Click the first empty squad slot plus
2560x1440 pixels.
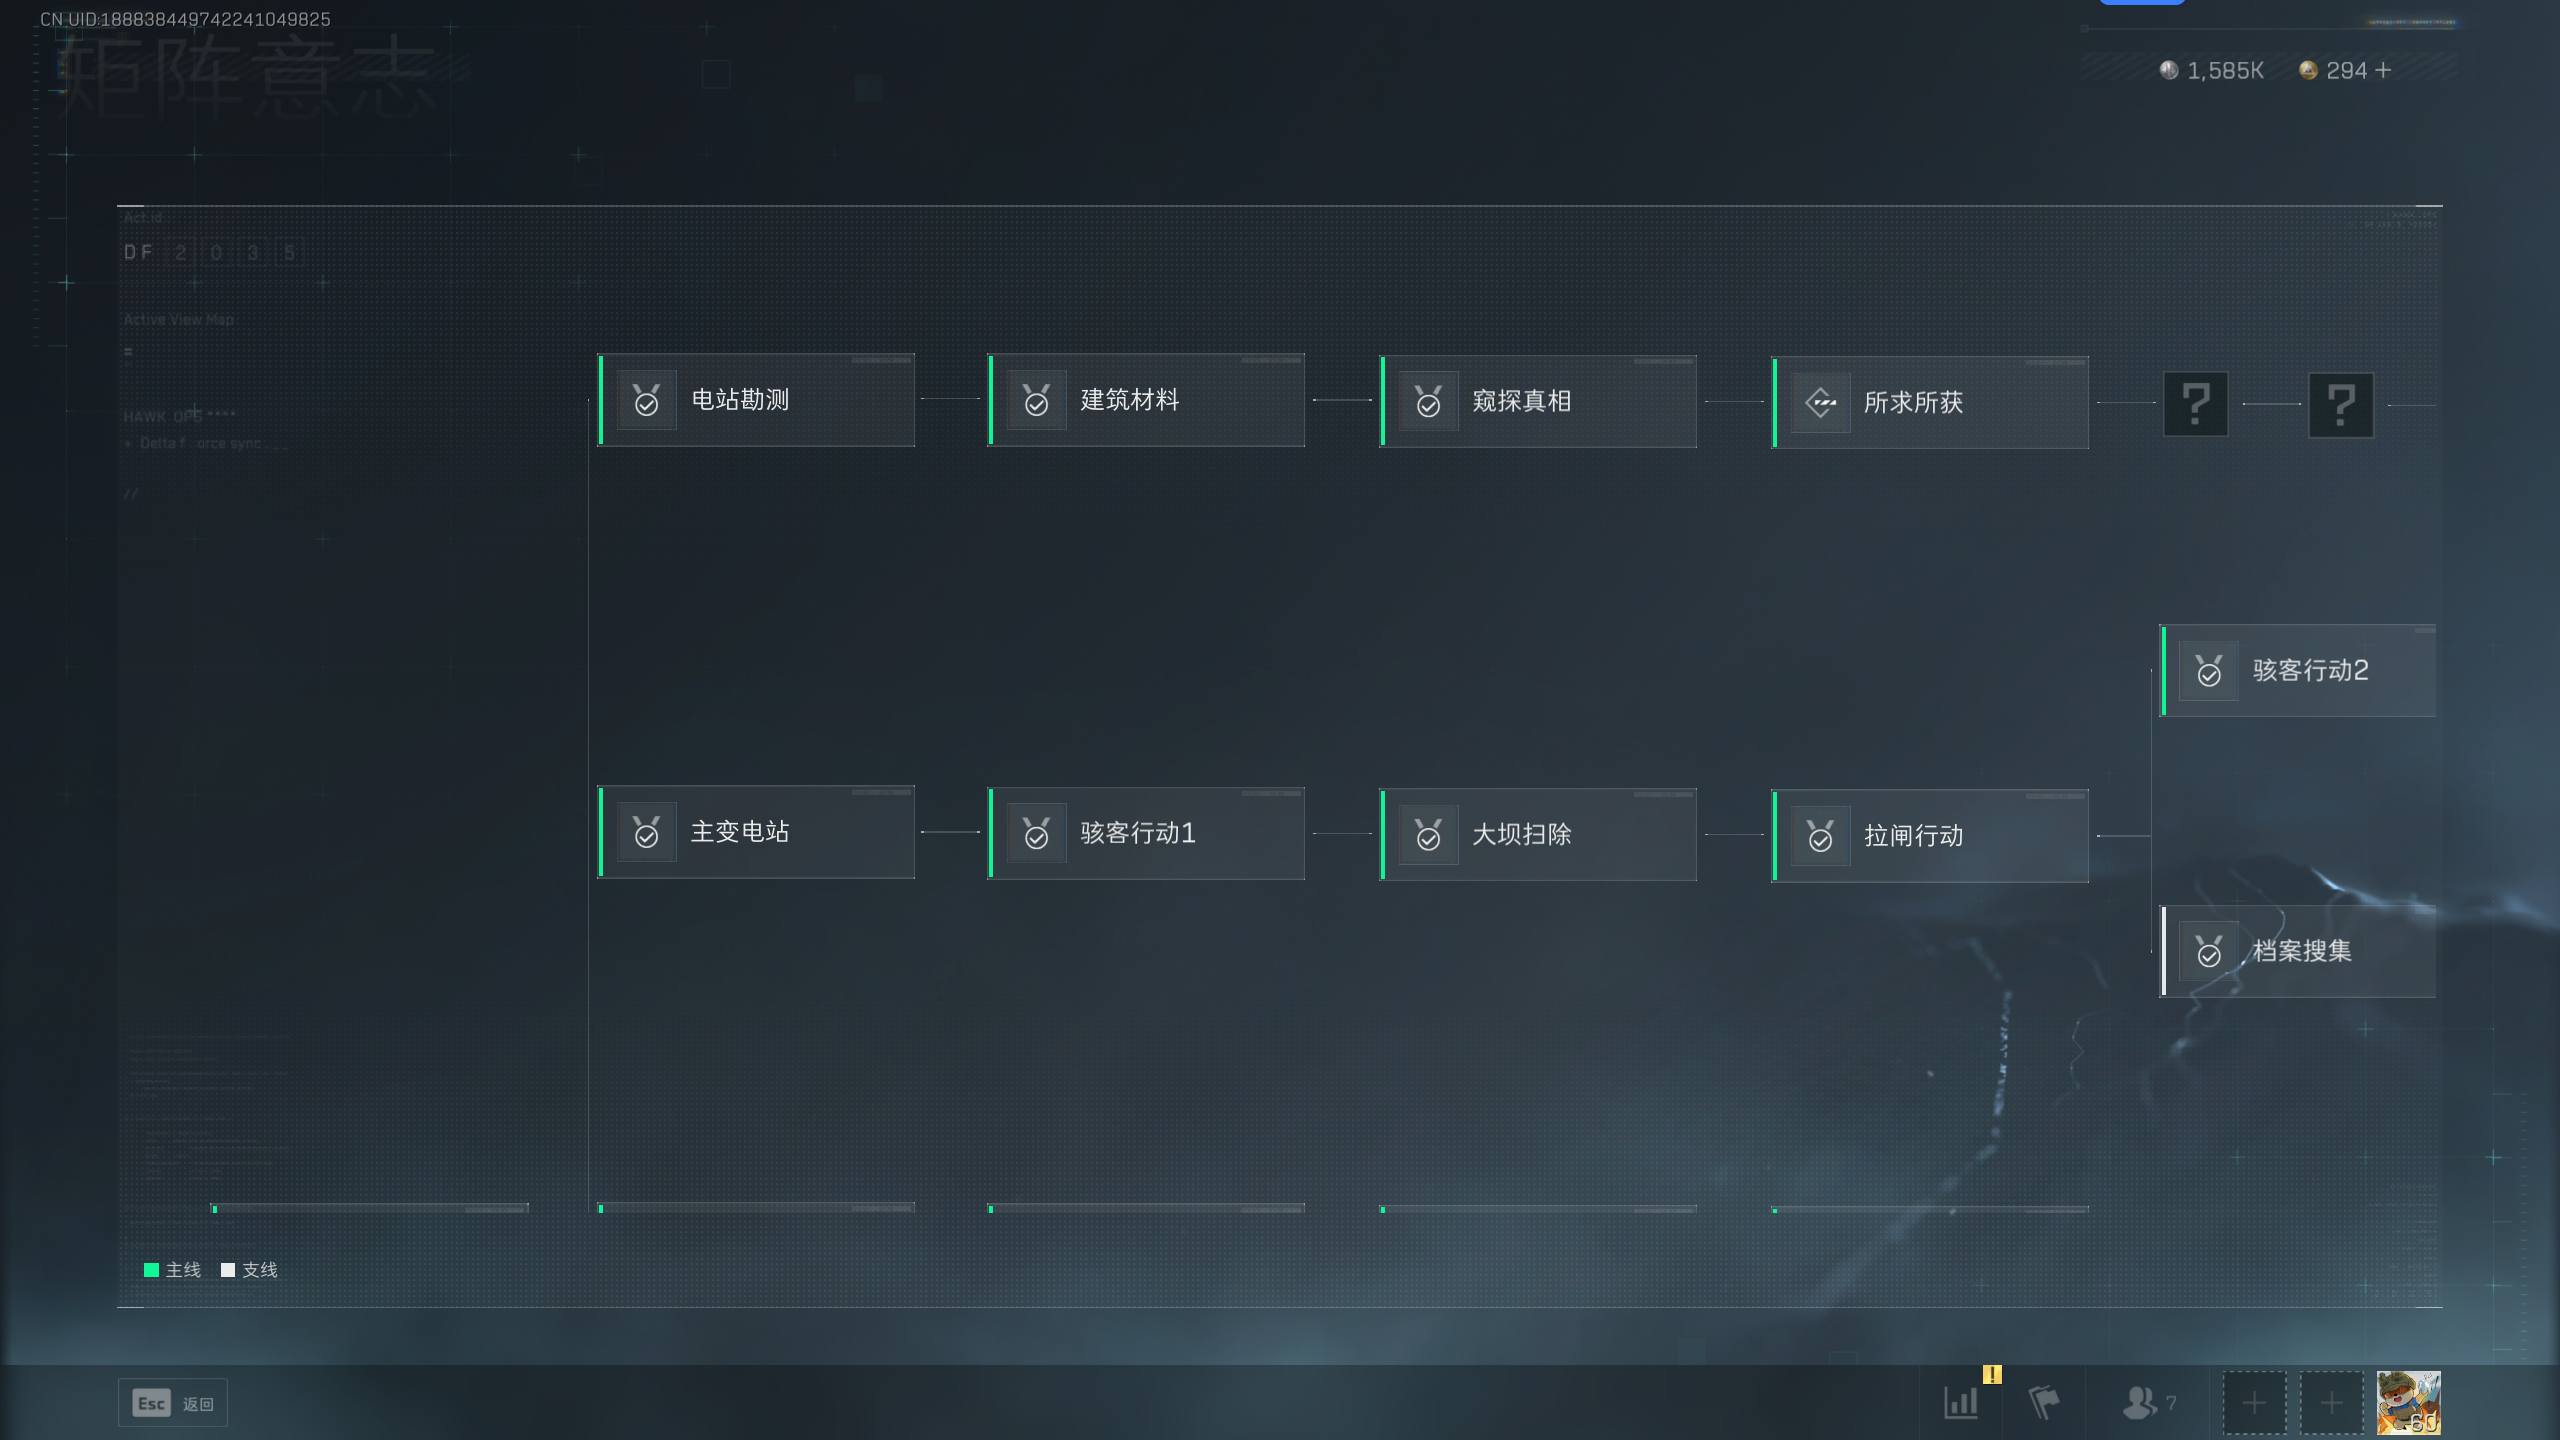2254,1403
